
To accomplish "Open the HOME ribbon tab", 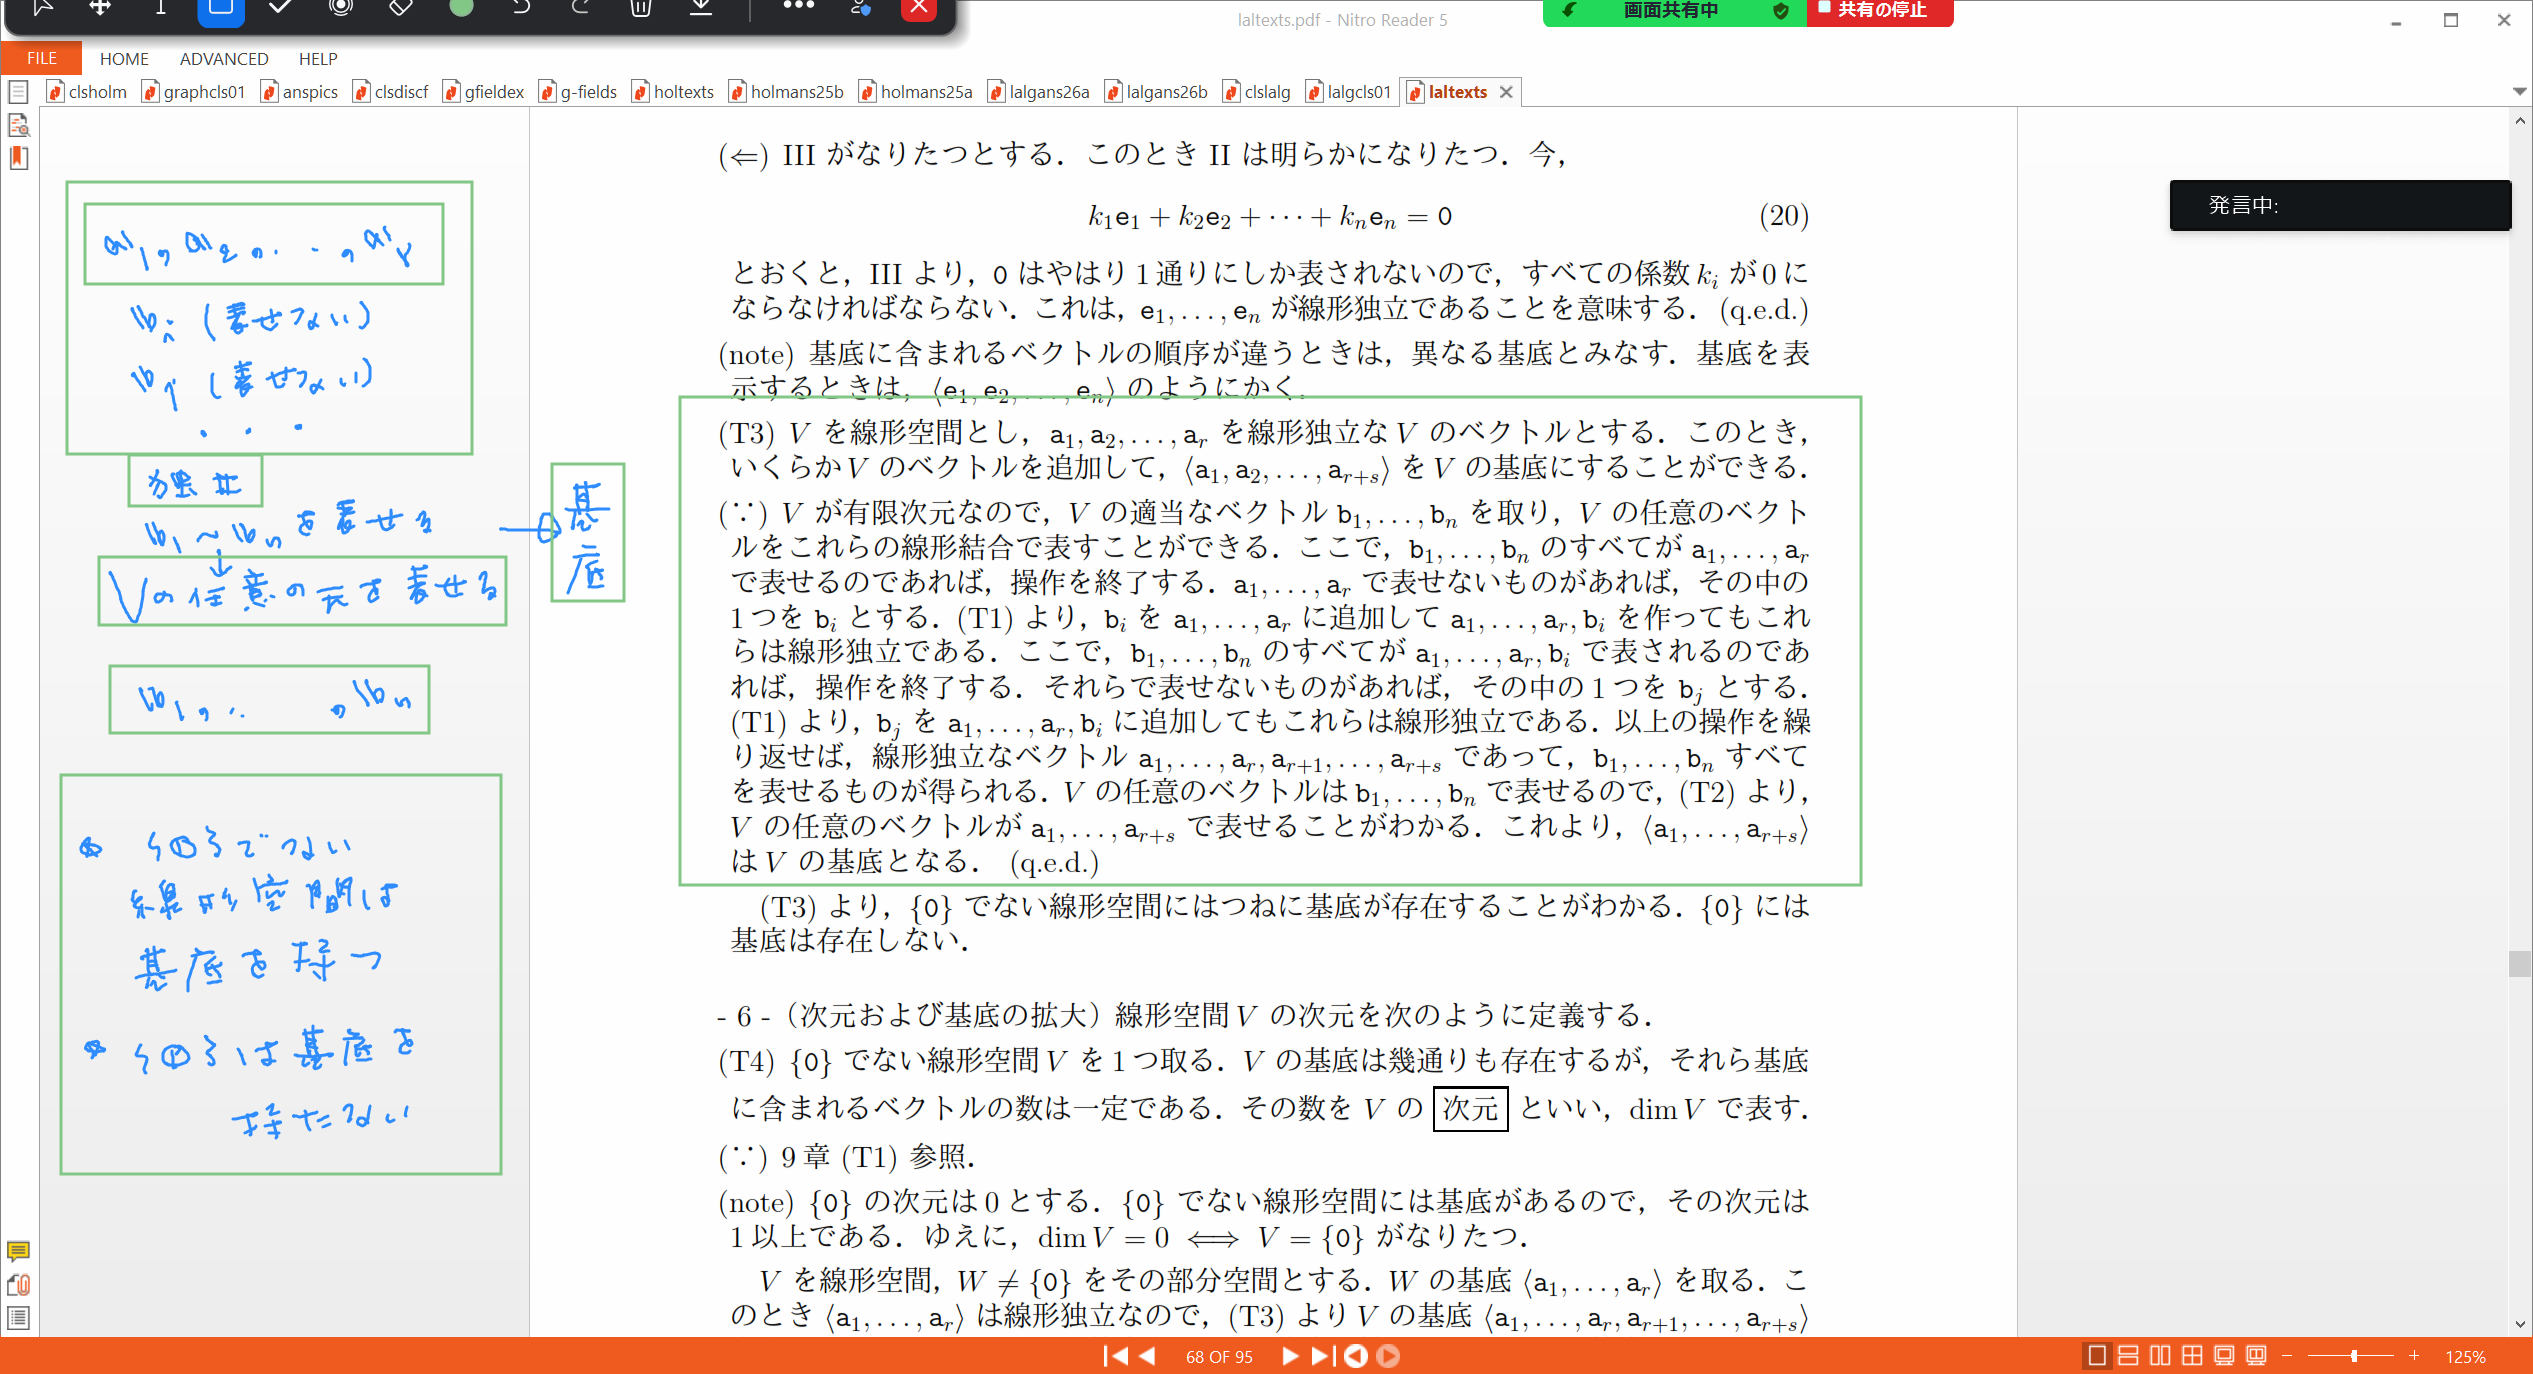I will (x=124, y=59).
